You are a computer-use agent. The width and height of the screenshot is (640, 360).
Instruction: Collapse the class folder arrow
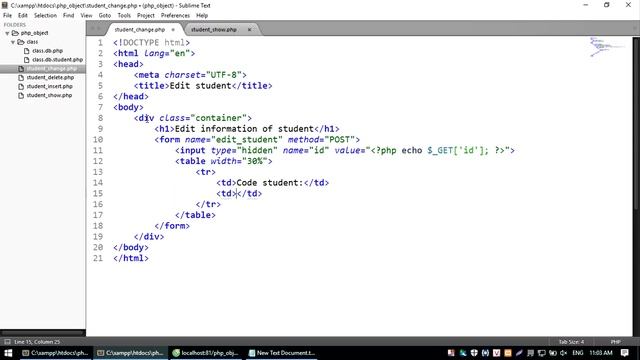[13, 42]
